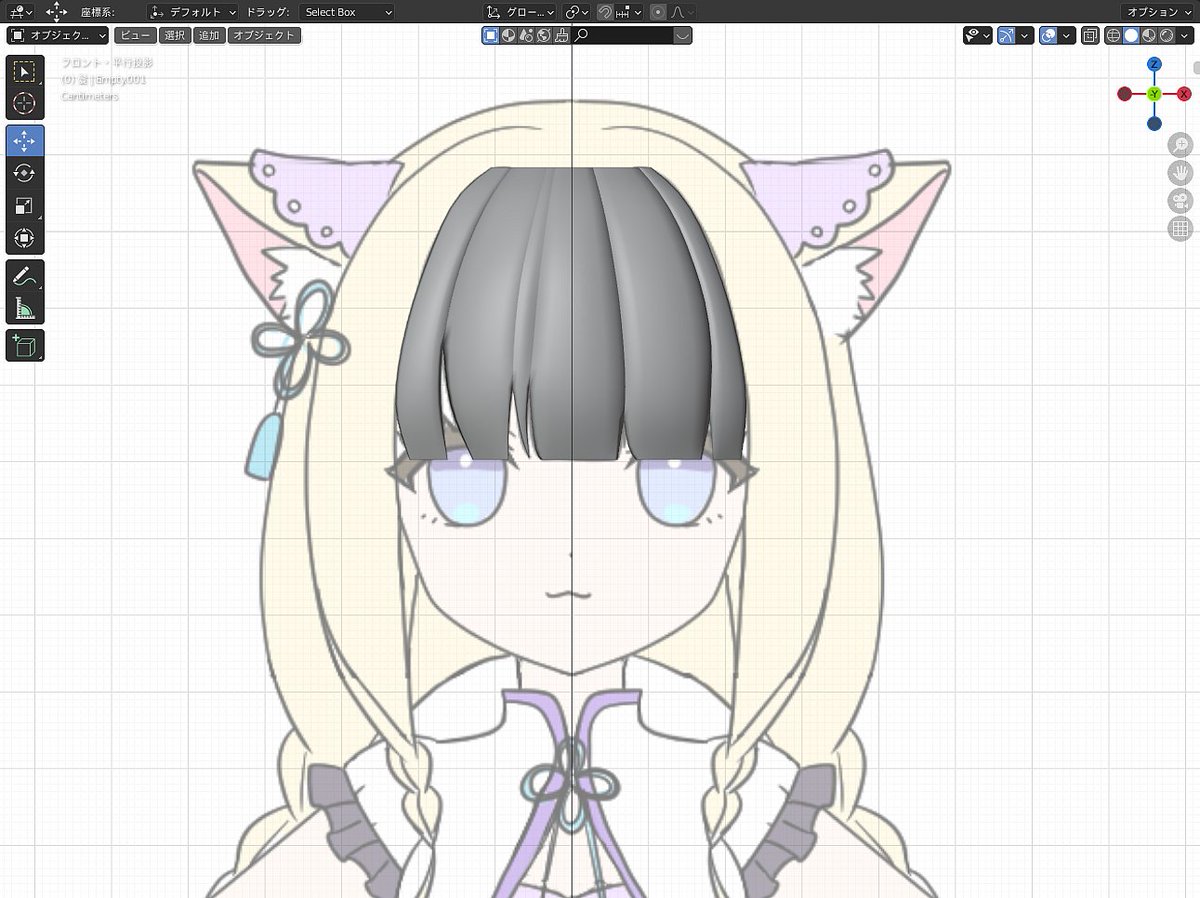
Task: Select the Scale tool
Action: tap(24, 204)
